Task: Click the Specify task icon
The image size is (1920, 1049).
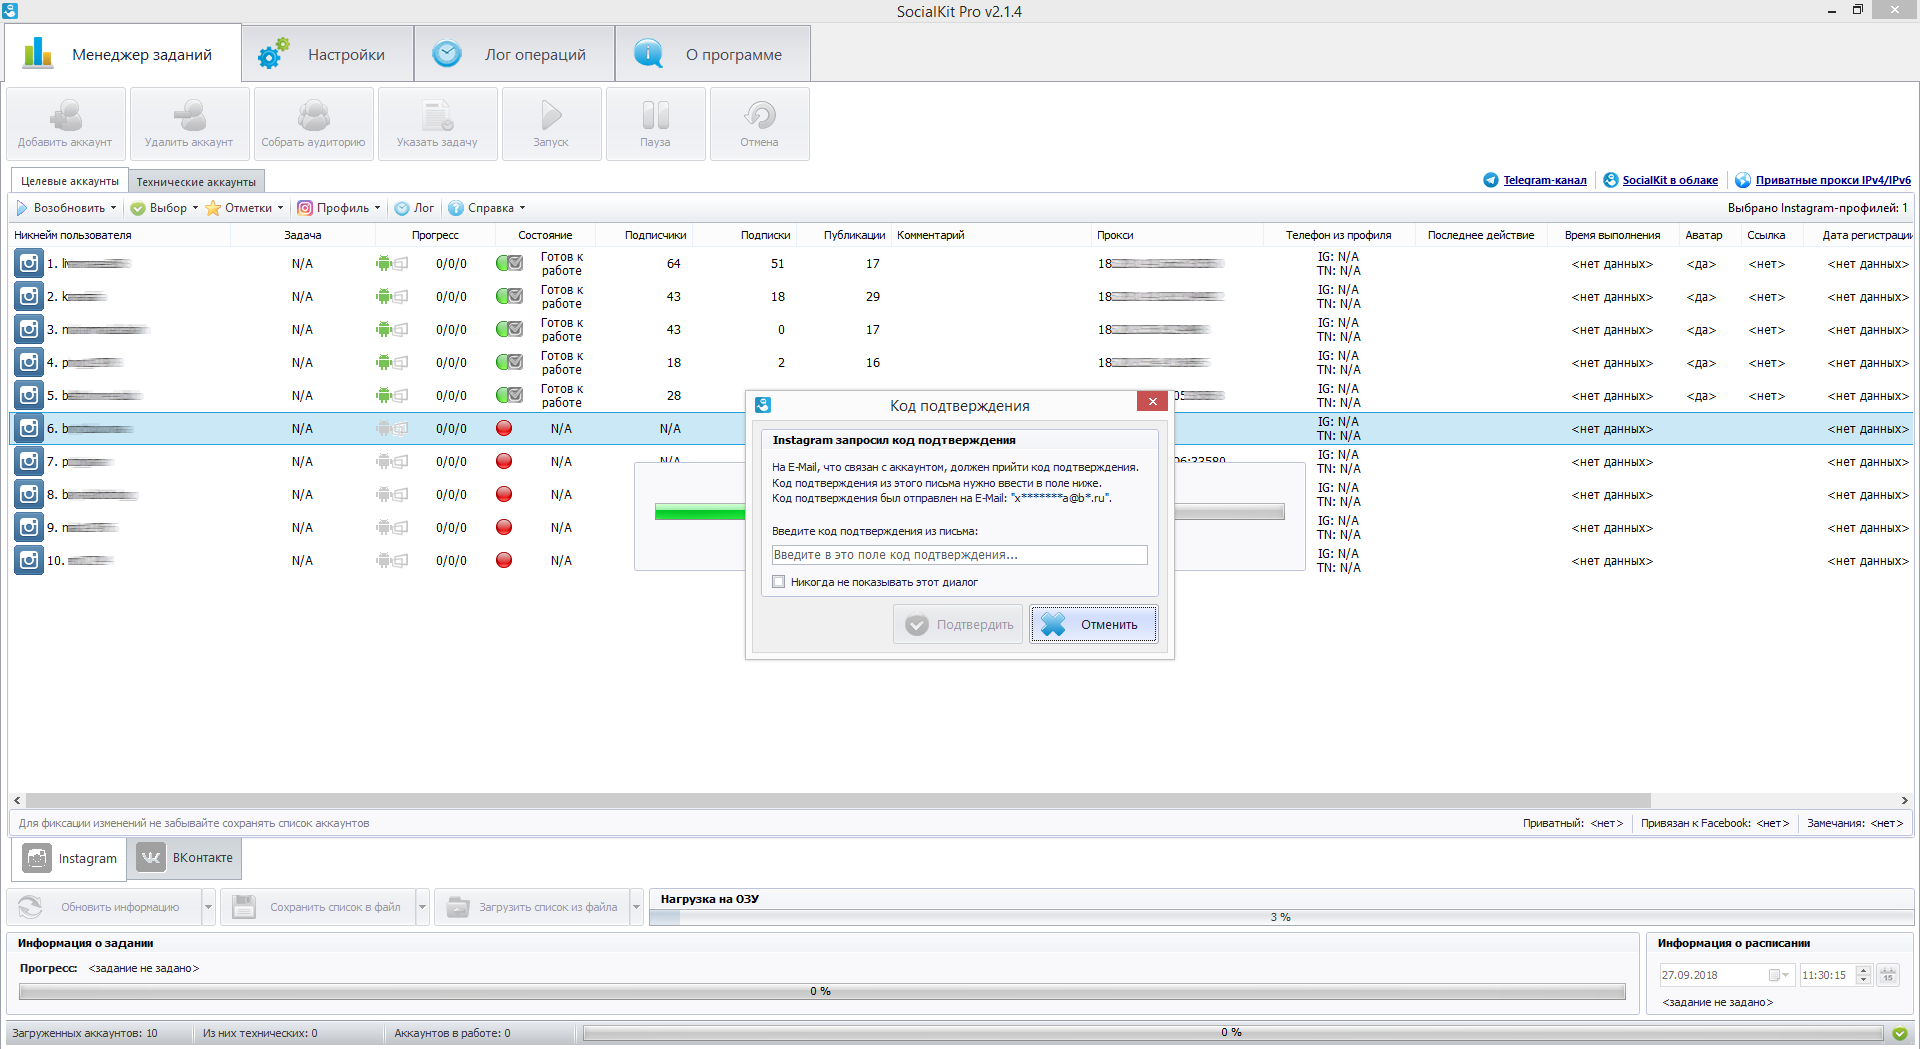Action: coord(437,116)
